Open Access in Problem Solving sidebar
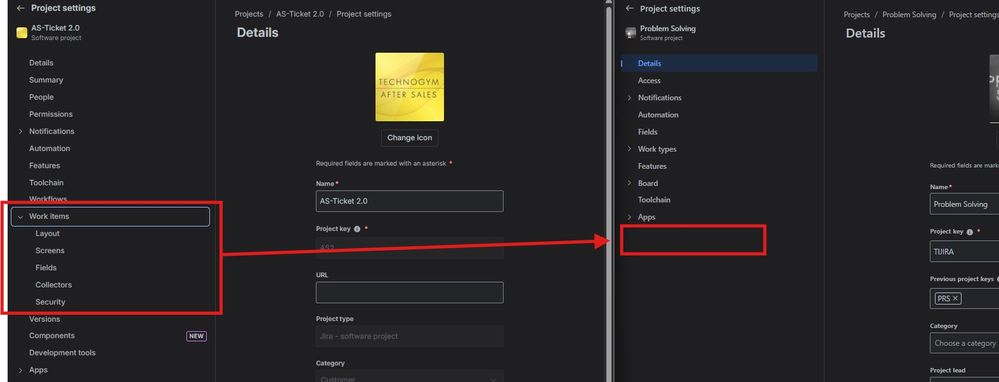The width and height of the screenshot is (999, 382). tap(649, 81)
